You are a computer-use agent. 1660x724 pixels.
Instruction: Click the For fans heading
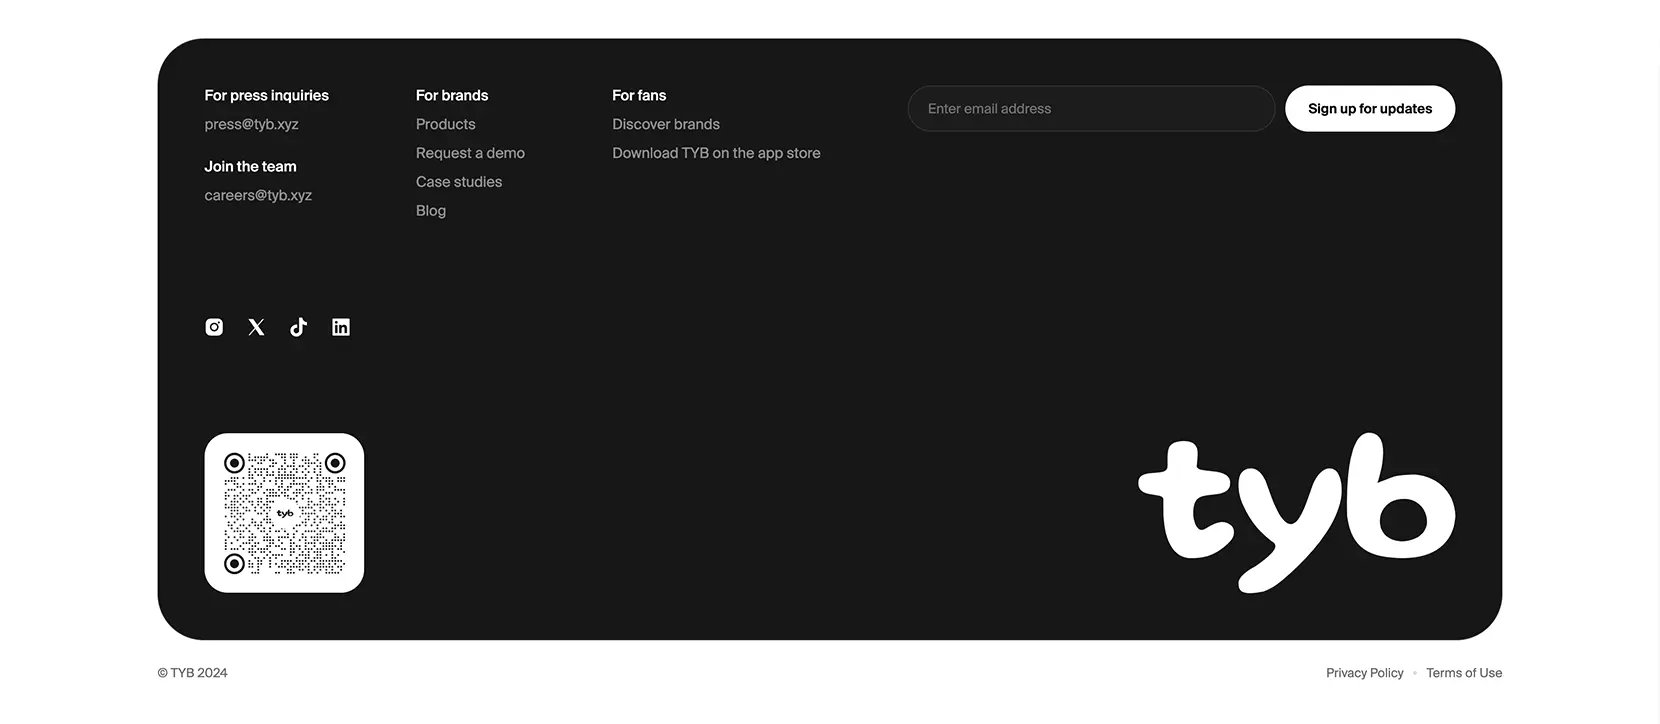[639, 95]
